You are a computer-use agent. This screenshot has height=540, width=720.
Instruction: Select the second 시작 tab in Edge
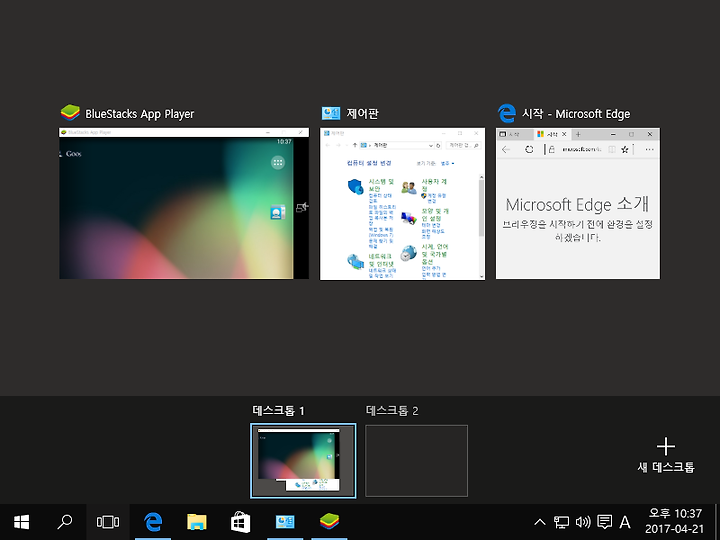tap(552, 134)
